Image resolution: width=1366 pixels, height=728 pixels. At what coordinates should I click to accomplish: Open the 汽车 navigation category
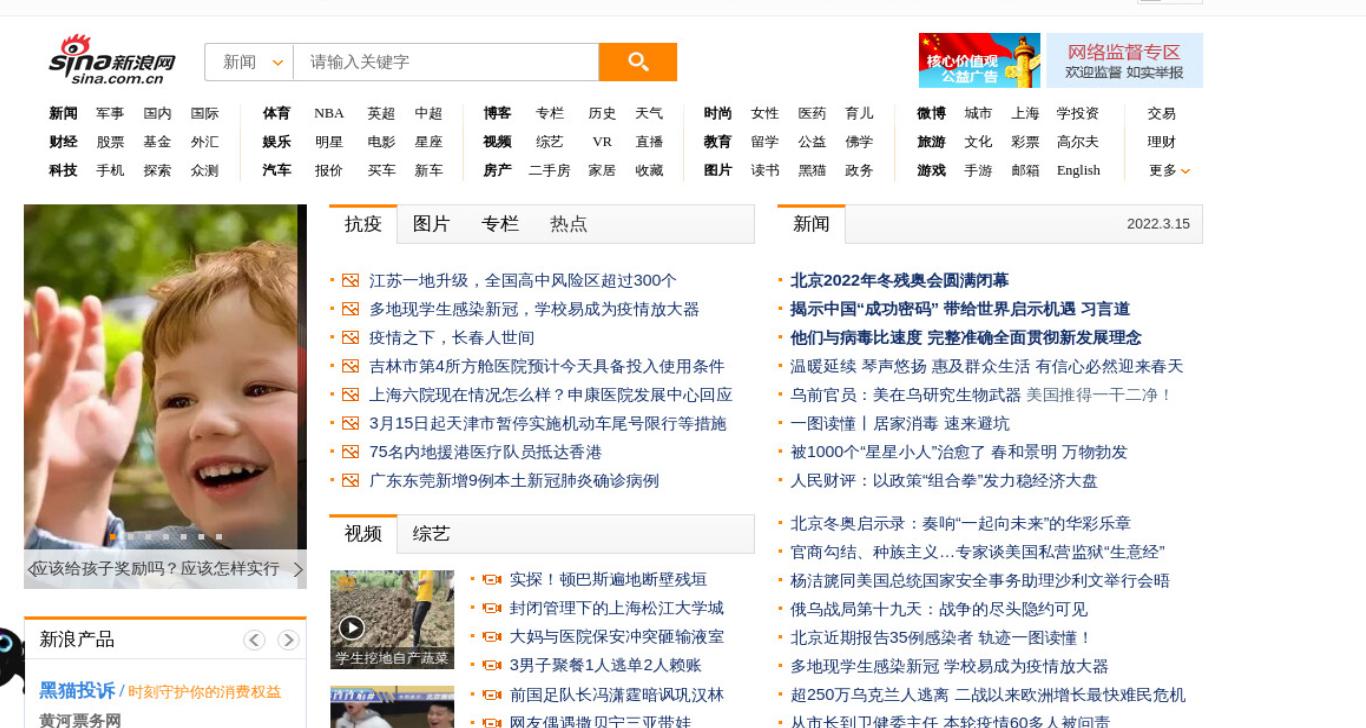click(x=277, y=171)
